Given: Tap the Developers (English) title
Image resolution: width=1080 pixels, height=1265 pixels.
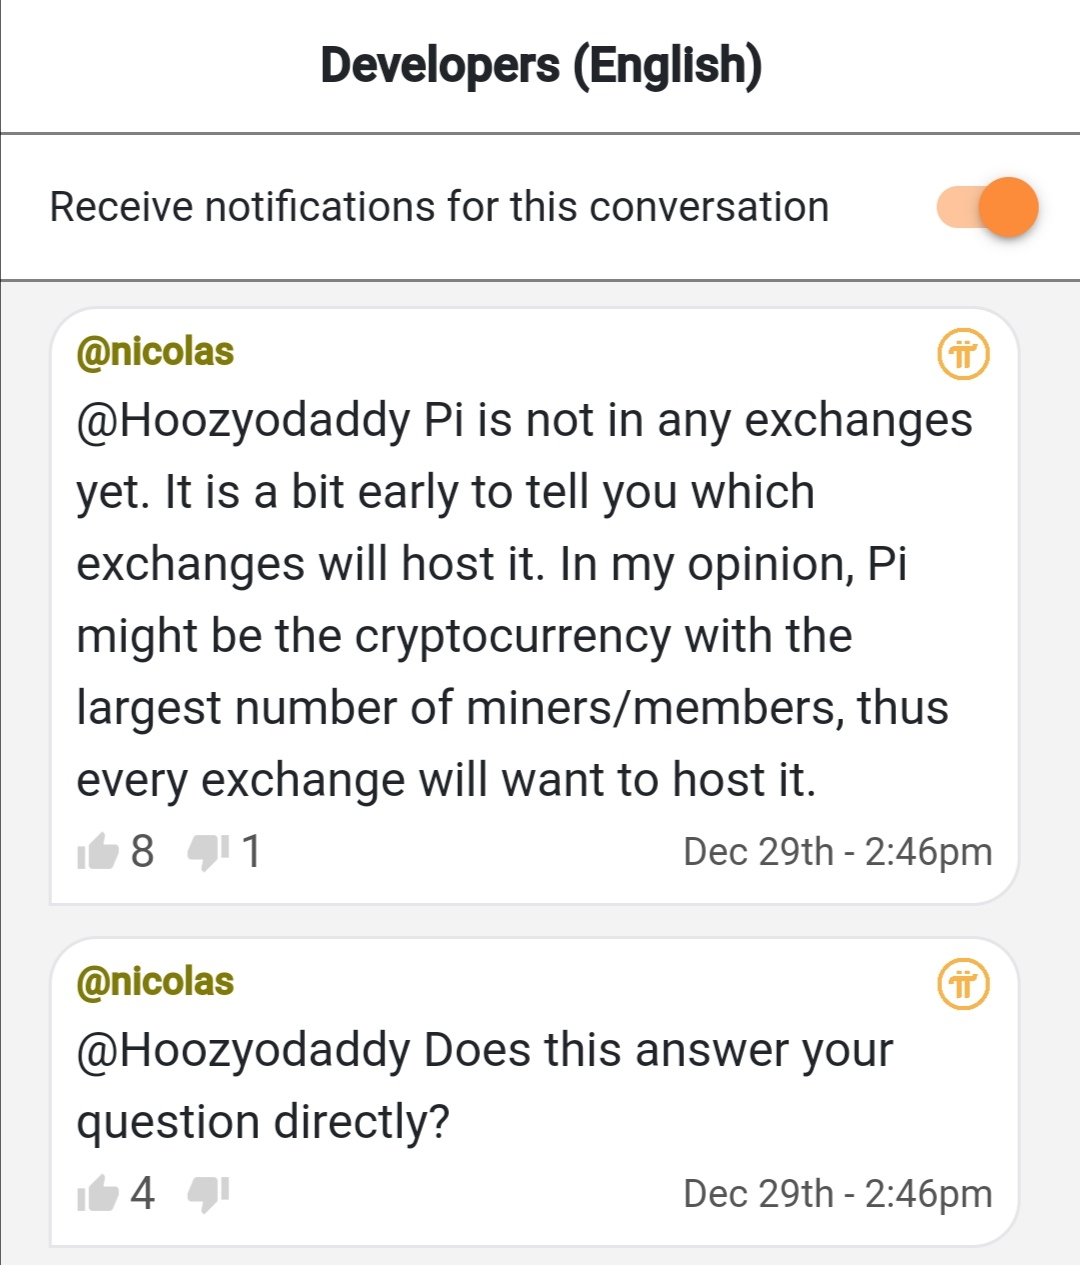Looking at the screenshot, I should [541, 66].
